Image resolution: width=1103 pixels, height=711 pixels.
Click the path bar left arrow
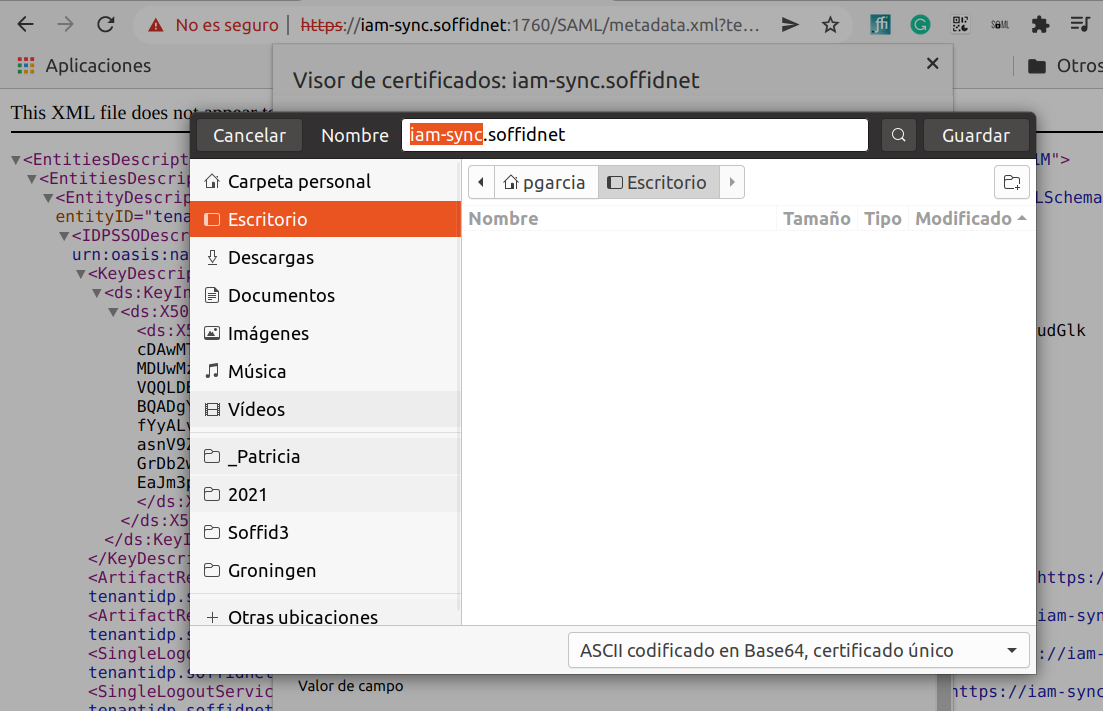pos(481,182)
